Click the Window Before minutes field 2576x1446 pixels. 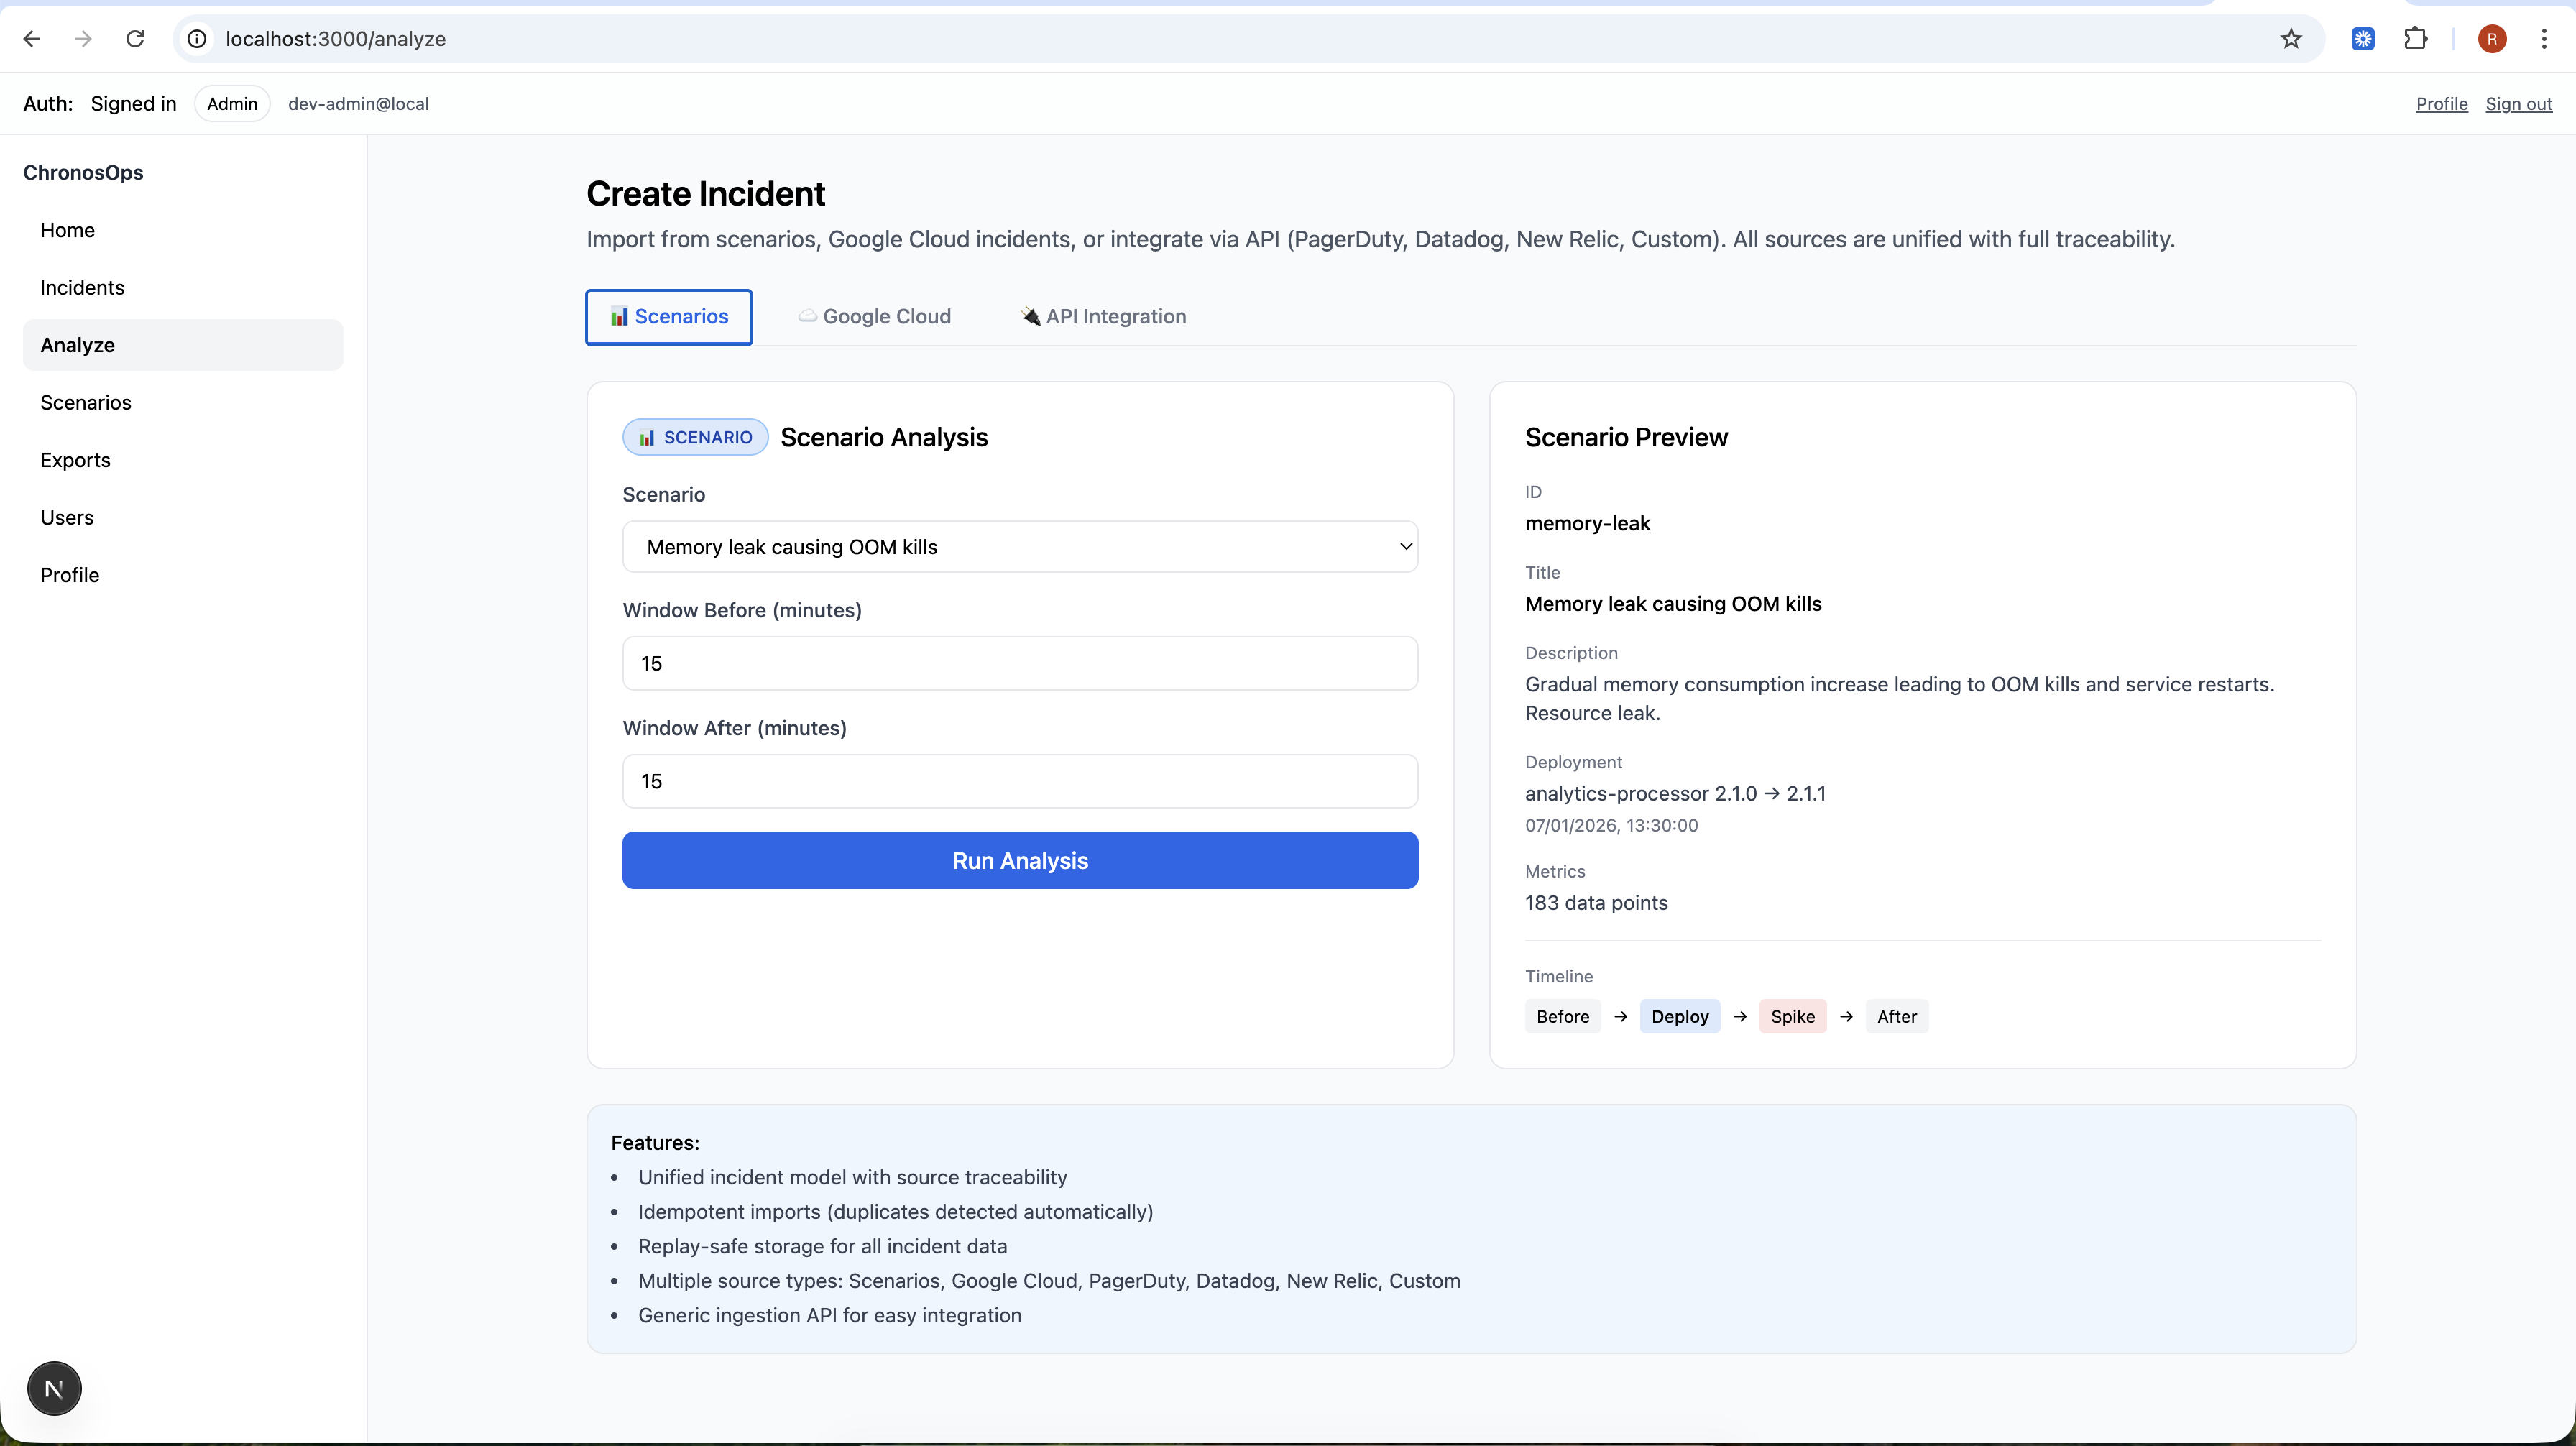[1020, 664]
